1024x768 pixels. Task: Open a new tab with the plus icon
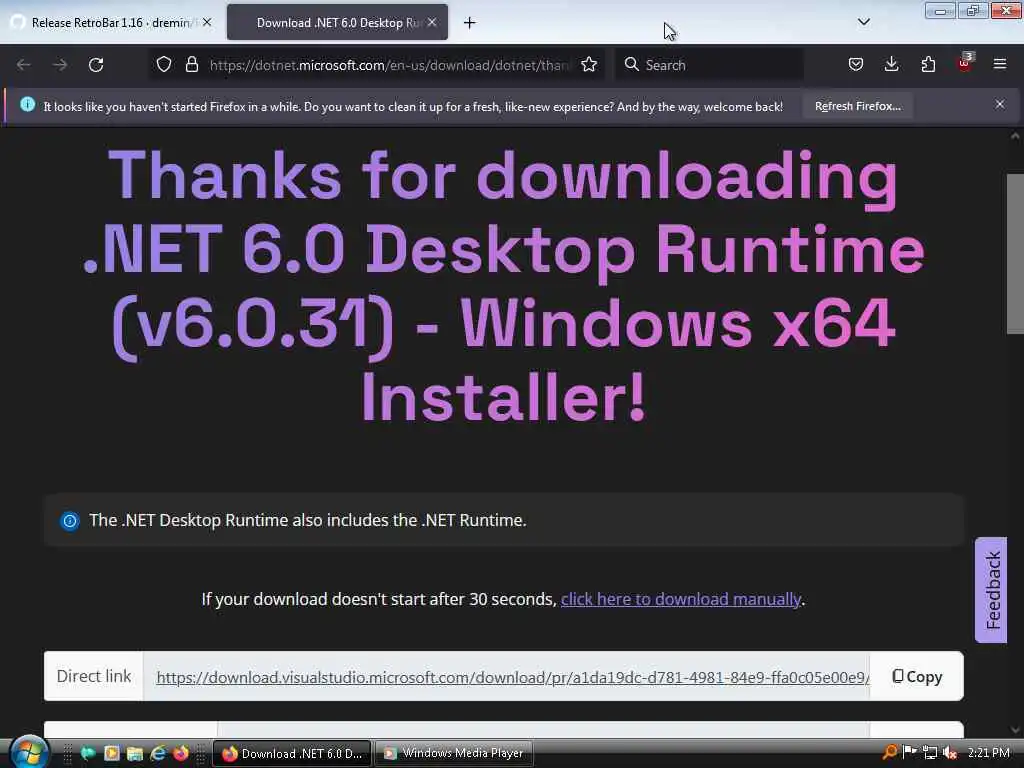(470, 23)
